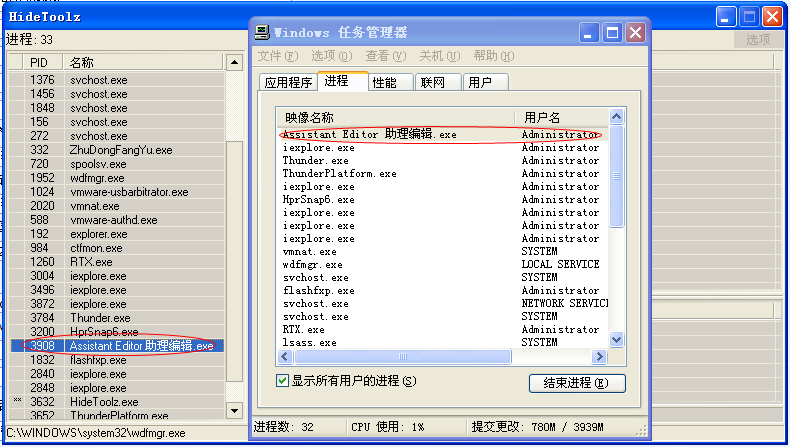
Task: Switch to the 进程 tab
Action: [342, 81]
